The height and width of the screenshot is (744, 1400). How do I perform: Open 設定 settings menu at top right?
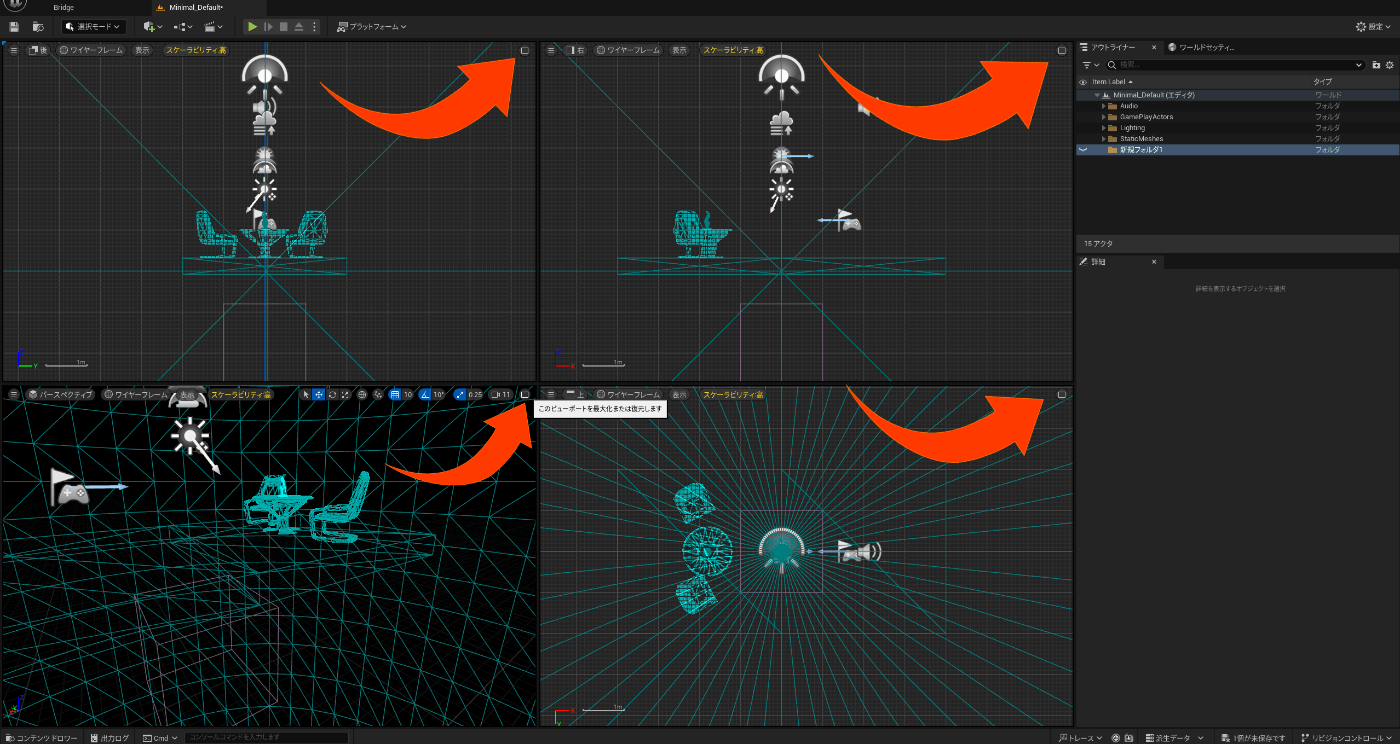coord(1374,27)
